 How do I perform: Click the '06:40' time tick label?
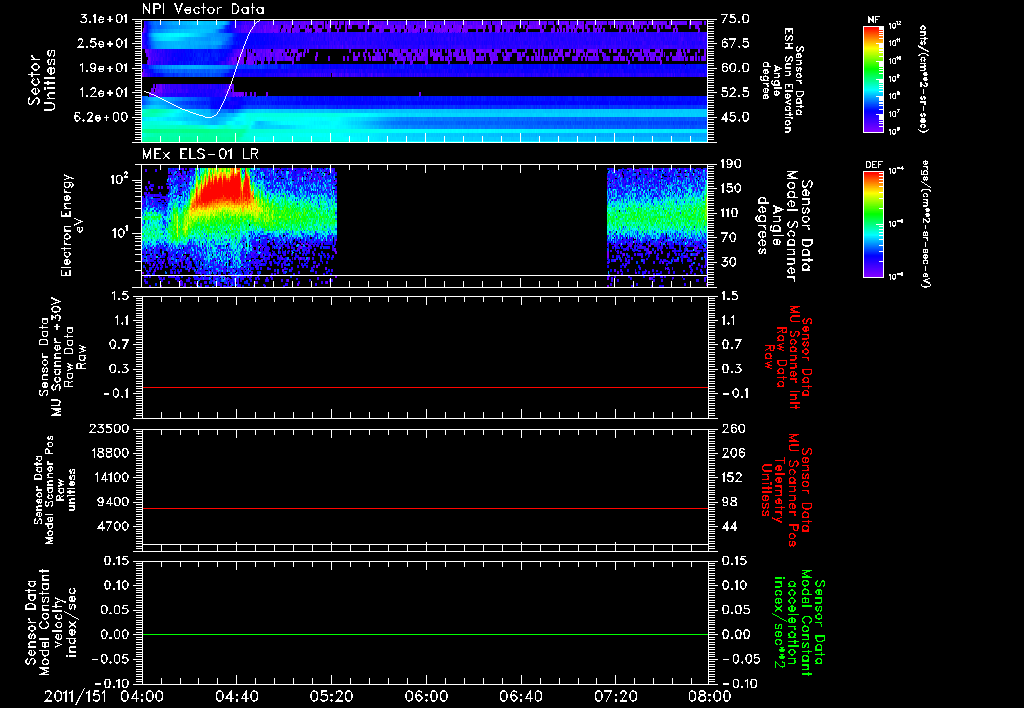pos(520,696)
